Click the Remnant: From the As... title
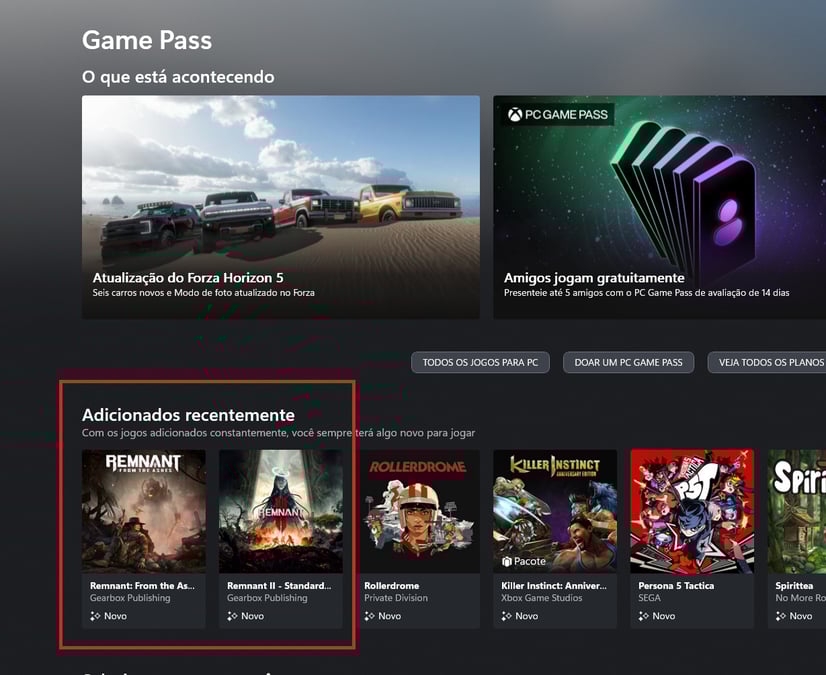826x675 pixels. click(142, 585)
